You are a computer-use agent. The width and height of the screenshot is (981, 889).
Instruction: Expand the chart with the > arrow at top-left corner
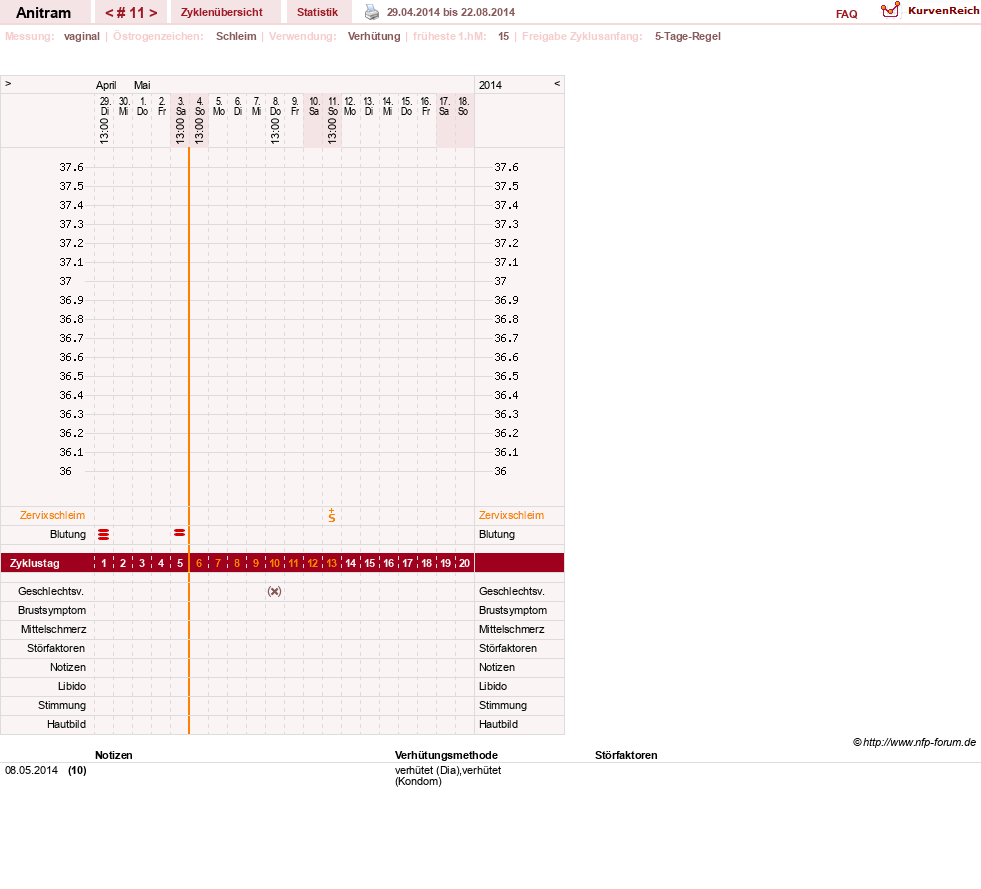(8, 83)
